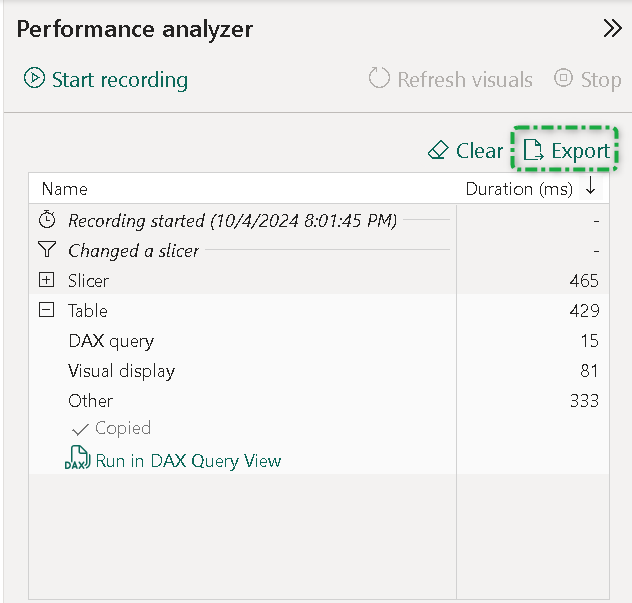Screen dimensions: 632x603
Task: Select the Visual display row
Action: pos(121,371)
